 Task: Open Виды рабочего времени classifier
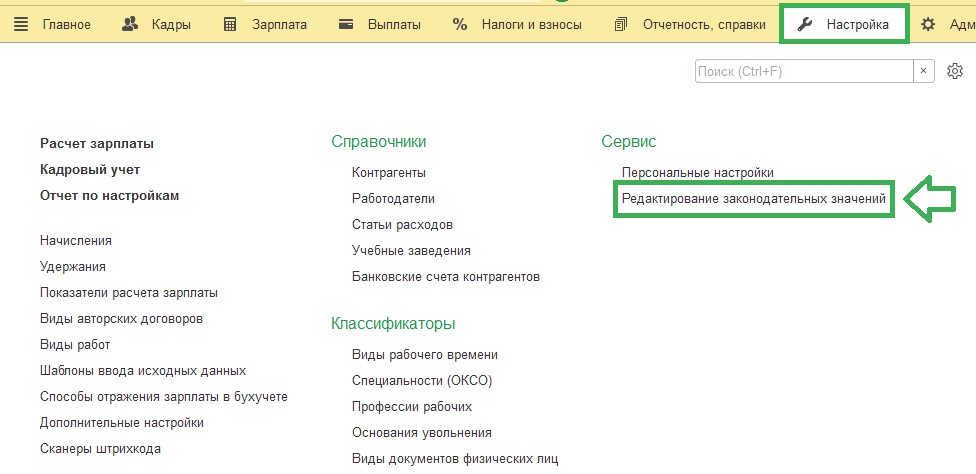click(425, 355)
